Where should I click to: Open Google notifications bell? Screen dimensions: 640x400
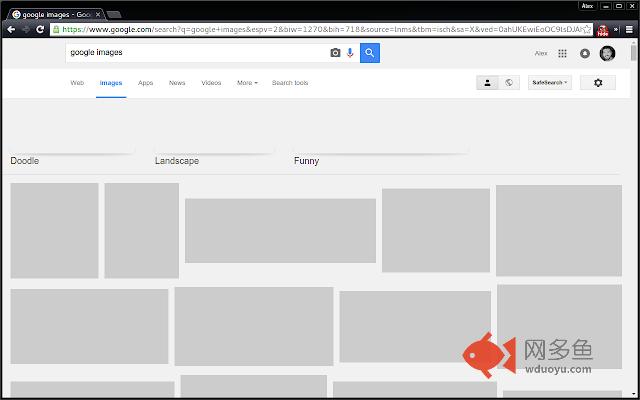585,53
